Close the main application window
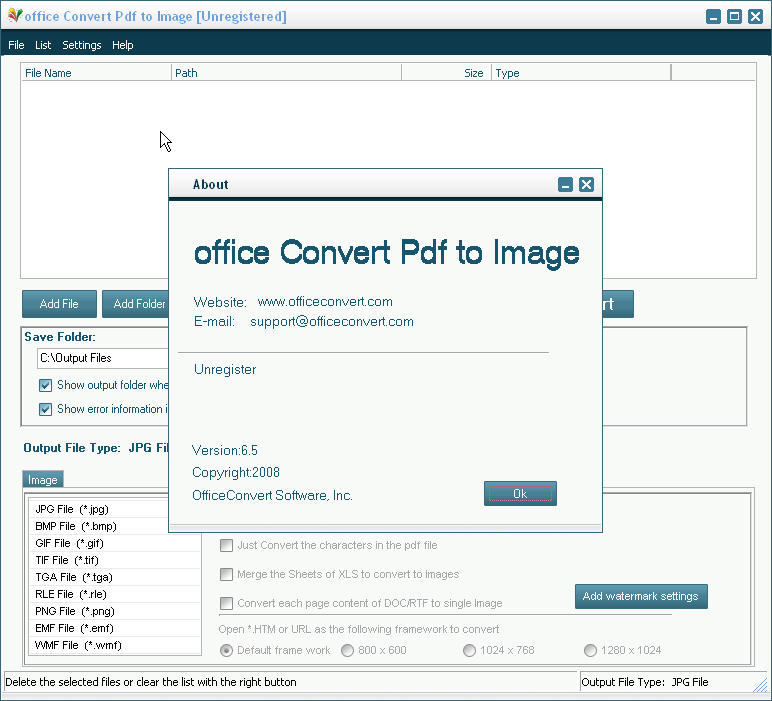772x701 pixels. (x=755, y=16)
